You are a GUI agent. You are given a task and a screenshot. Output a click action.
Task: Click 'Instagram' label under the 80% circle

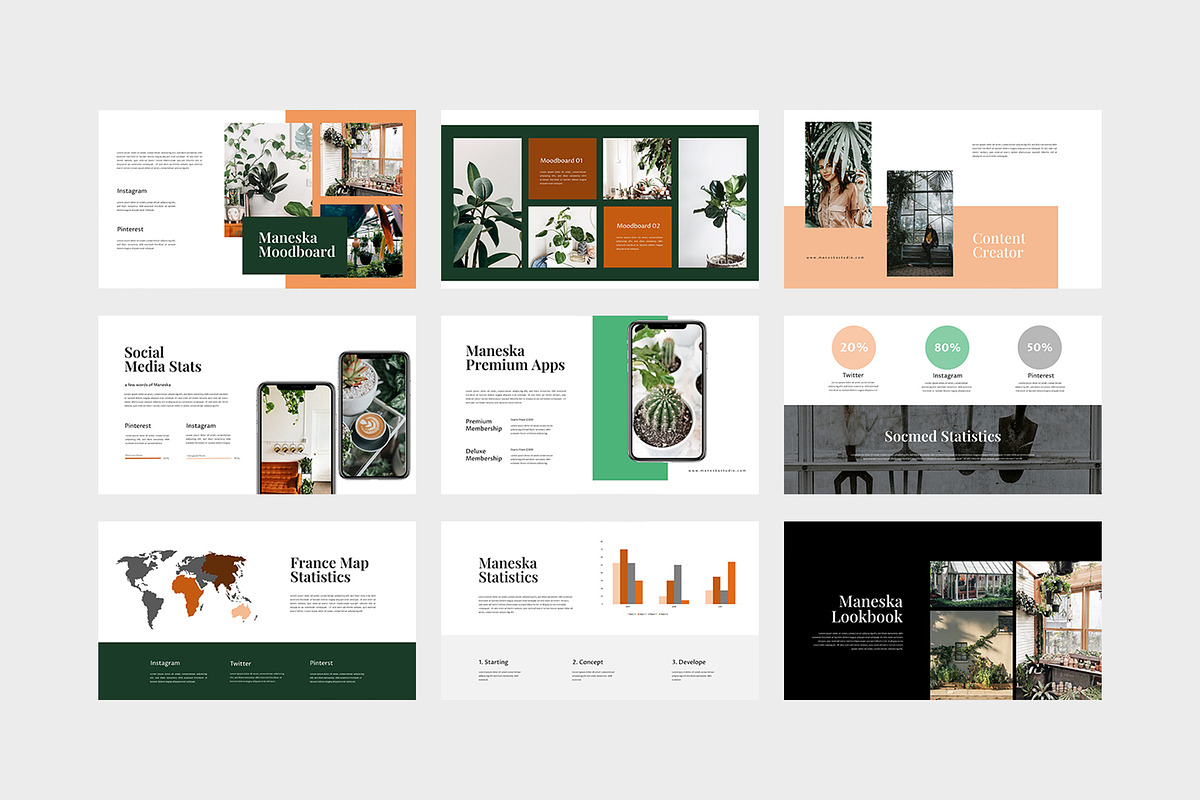(947, 376)
